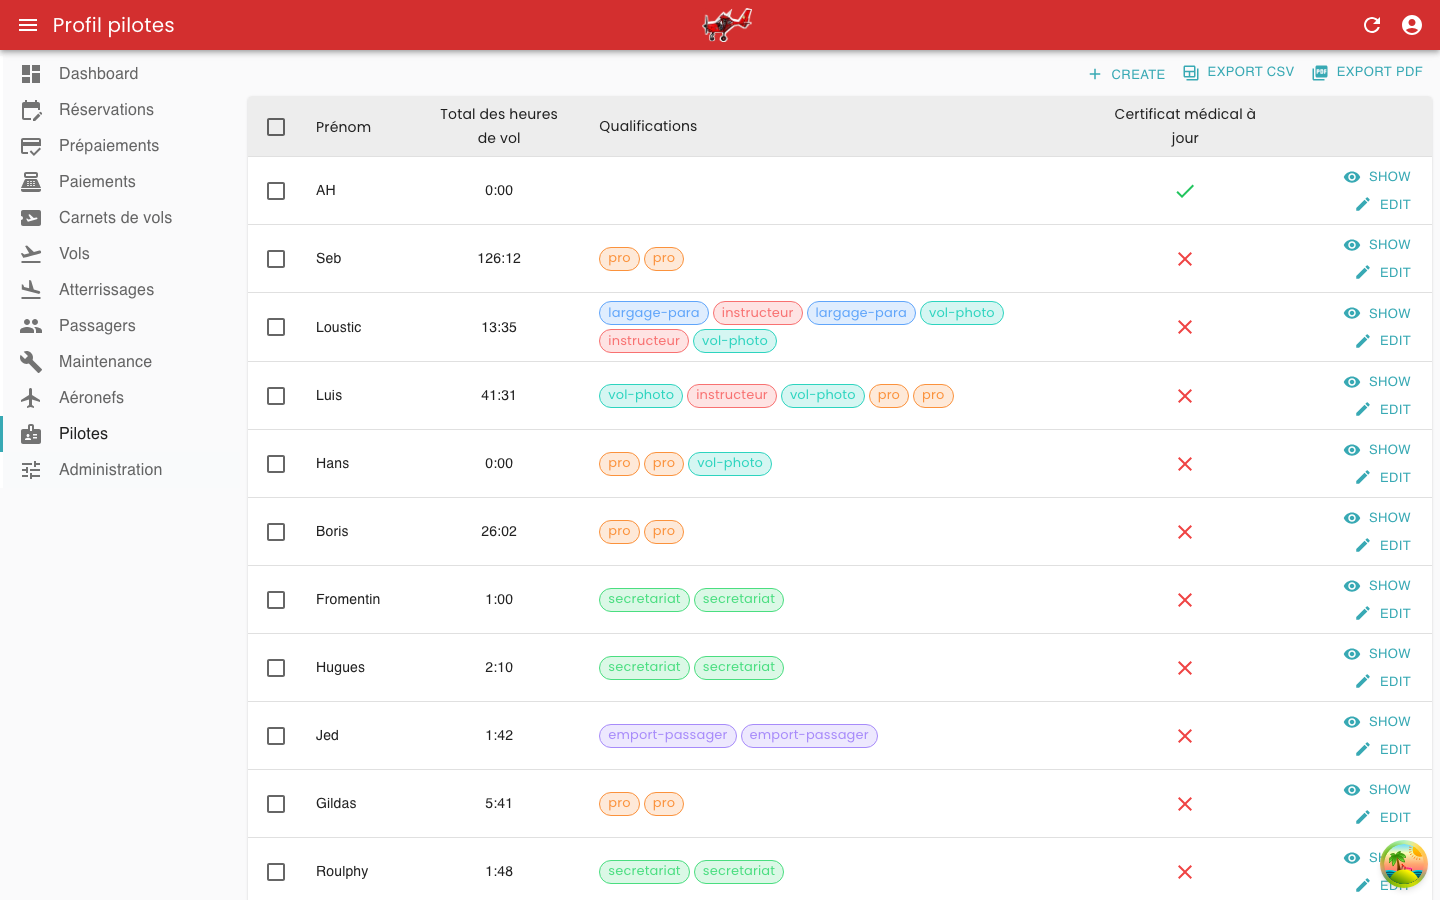Image resolution: width=1440 pixels, height=900 pixels.
Task: Check the box for pilot Seb
Action: 276,259
